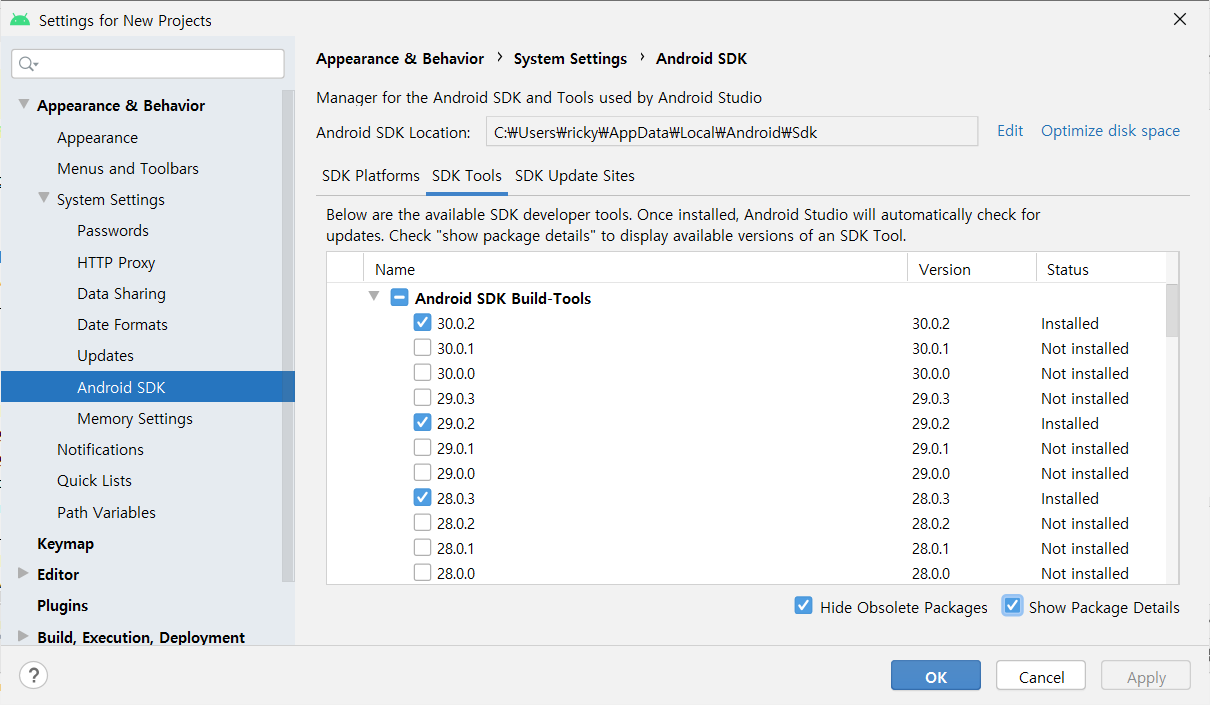Check build tools version 29.0.3
This screenshot has width=1210, height=705.
coord(423,398)
